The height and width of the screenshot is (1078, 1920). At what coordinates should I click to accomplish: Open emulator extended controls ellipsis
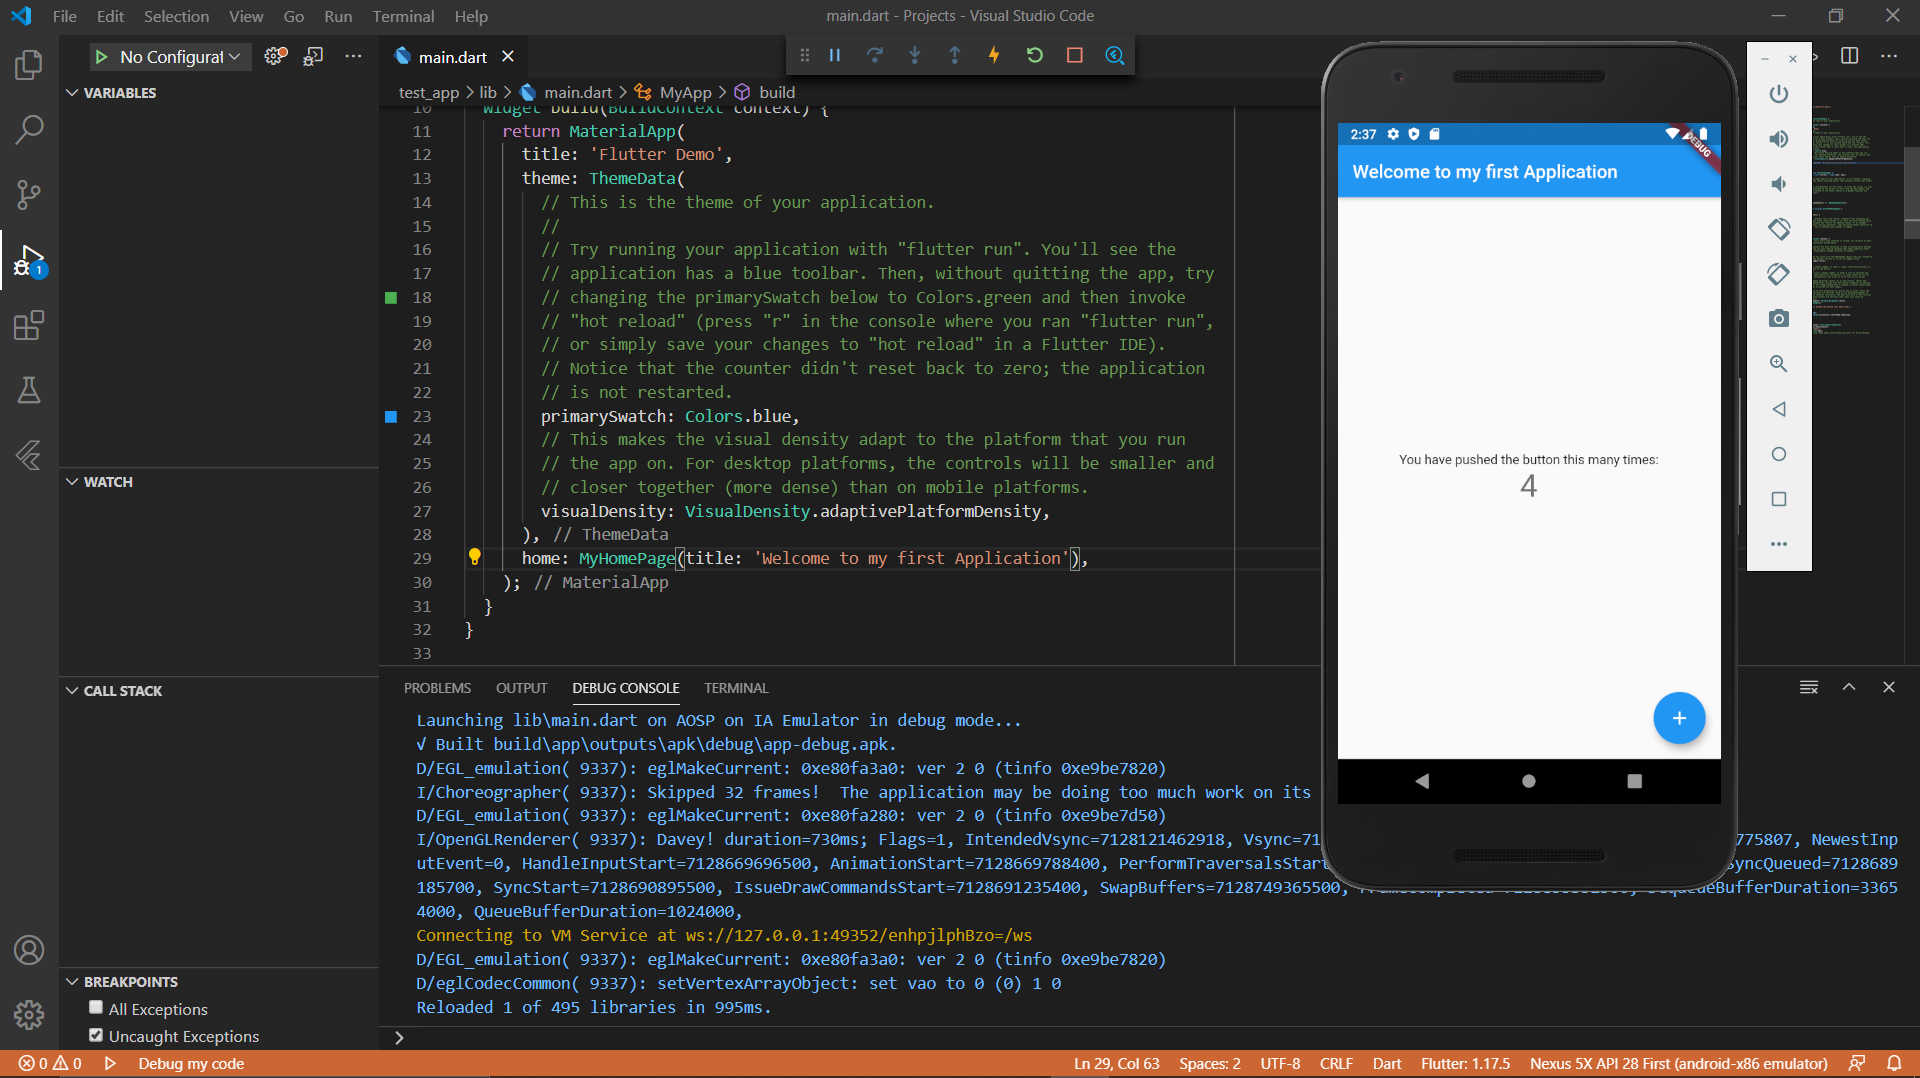(x=1778, y=544)
